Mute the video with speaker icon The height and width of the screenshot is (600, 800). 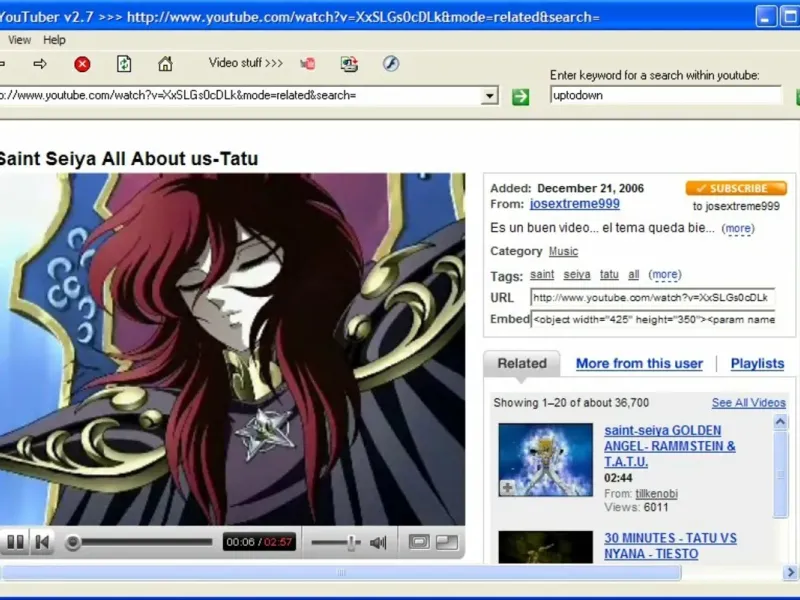378,542
